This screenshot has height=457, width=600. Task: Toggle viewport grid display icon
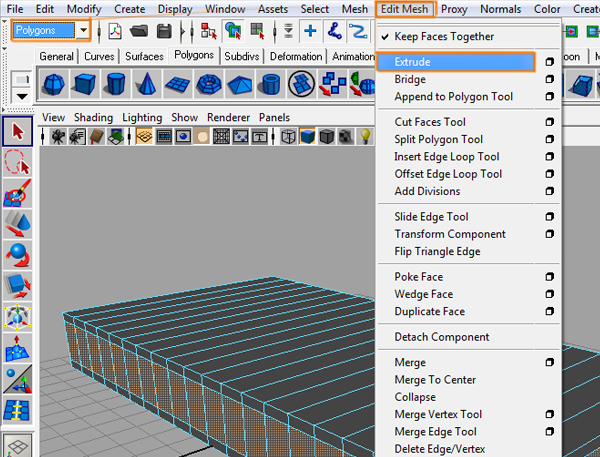pyautogui.click(x=144, y=137)
